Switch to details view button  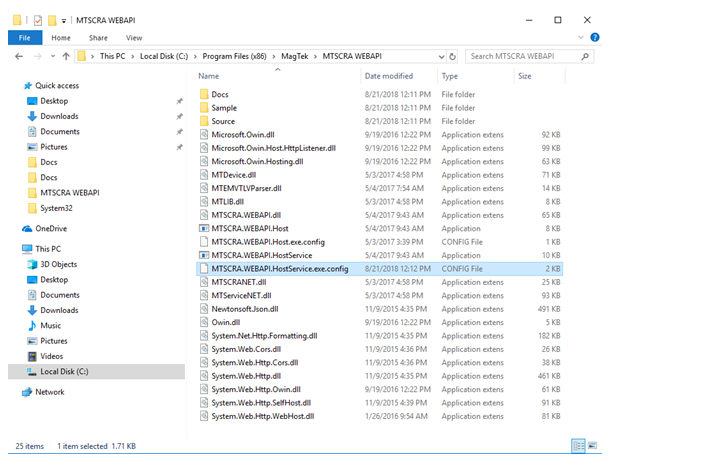coord(578,445)
